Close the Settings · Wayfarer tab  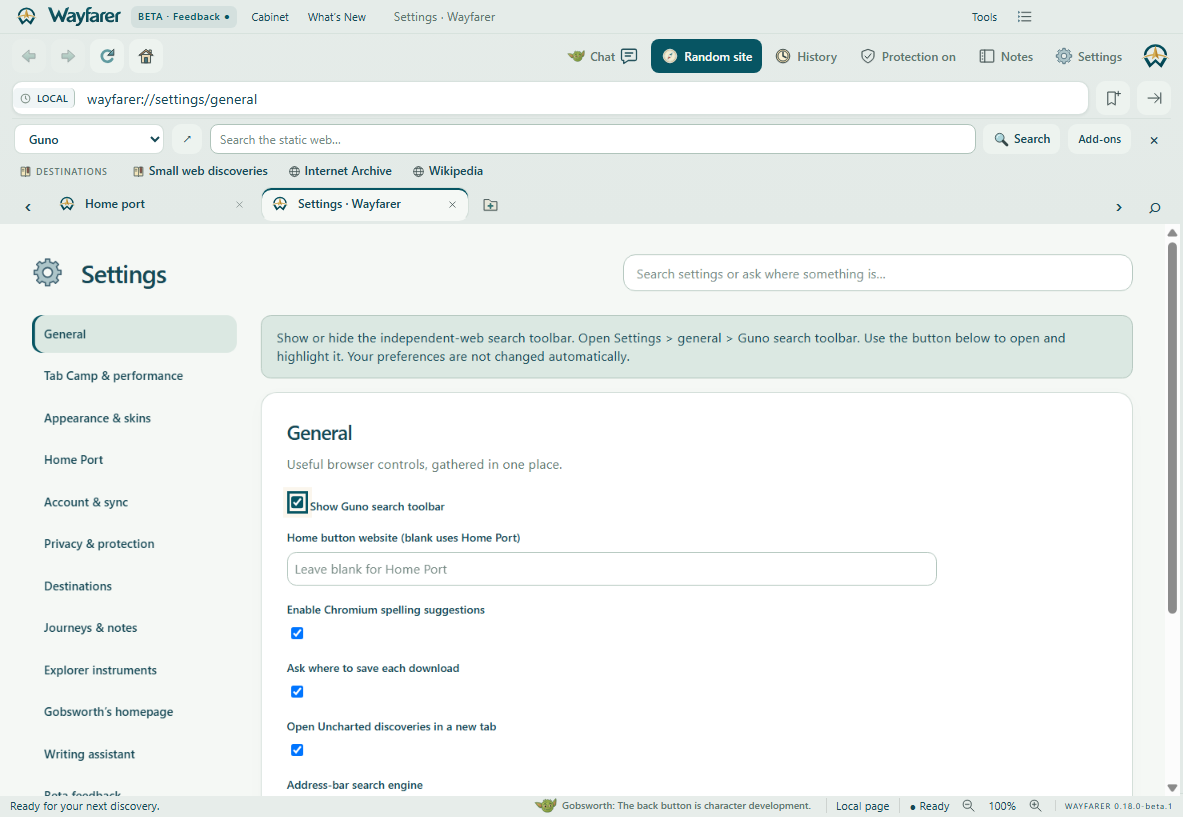tap(453, 204)
